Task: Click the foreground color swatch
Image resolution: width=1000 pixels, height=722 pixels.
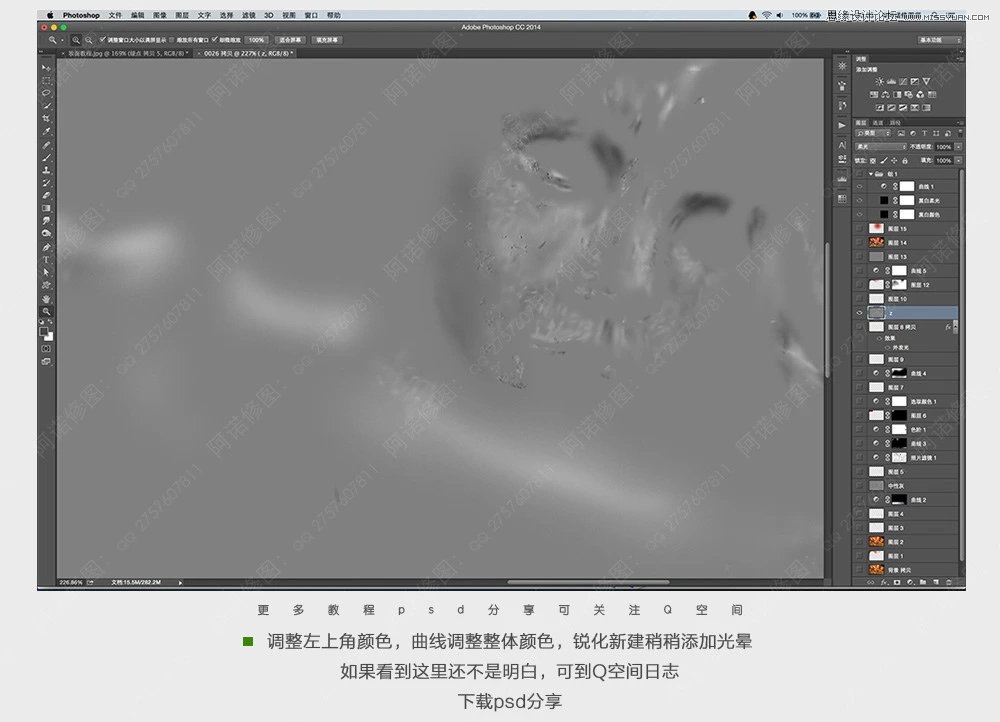Action: (43, 331)
